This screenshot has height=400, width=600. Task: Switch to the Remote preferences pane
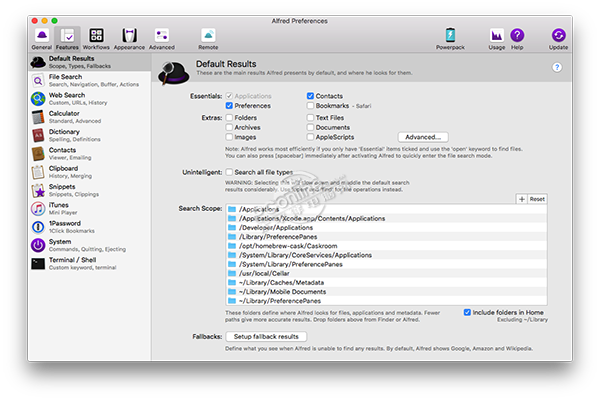tap(208, 39)
